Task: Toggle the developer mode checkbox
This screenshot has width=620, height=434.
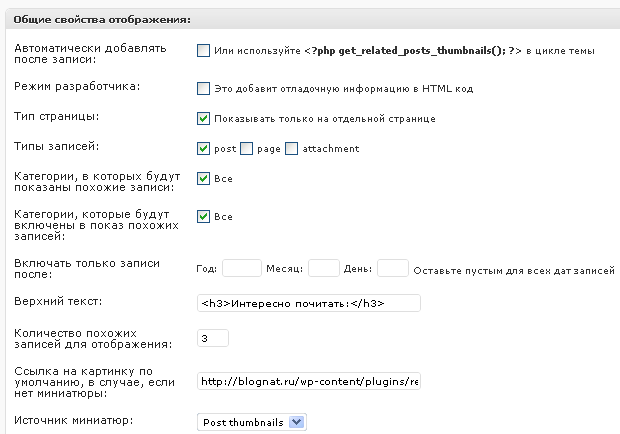Action: (204, 88)
